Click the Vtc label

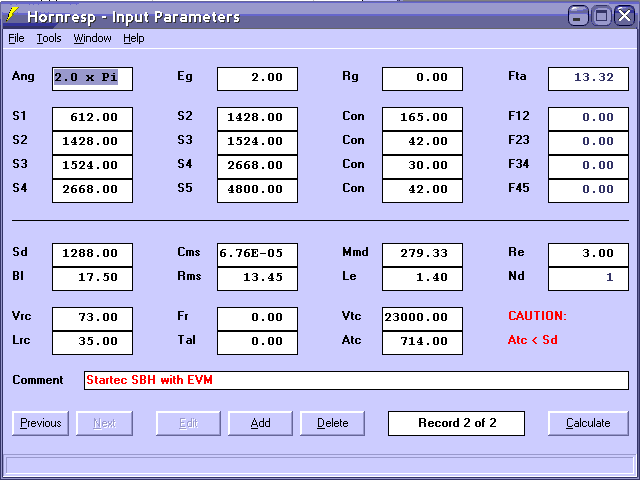pyautogui.click(x=351, y=316)
